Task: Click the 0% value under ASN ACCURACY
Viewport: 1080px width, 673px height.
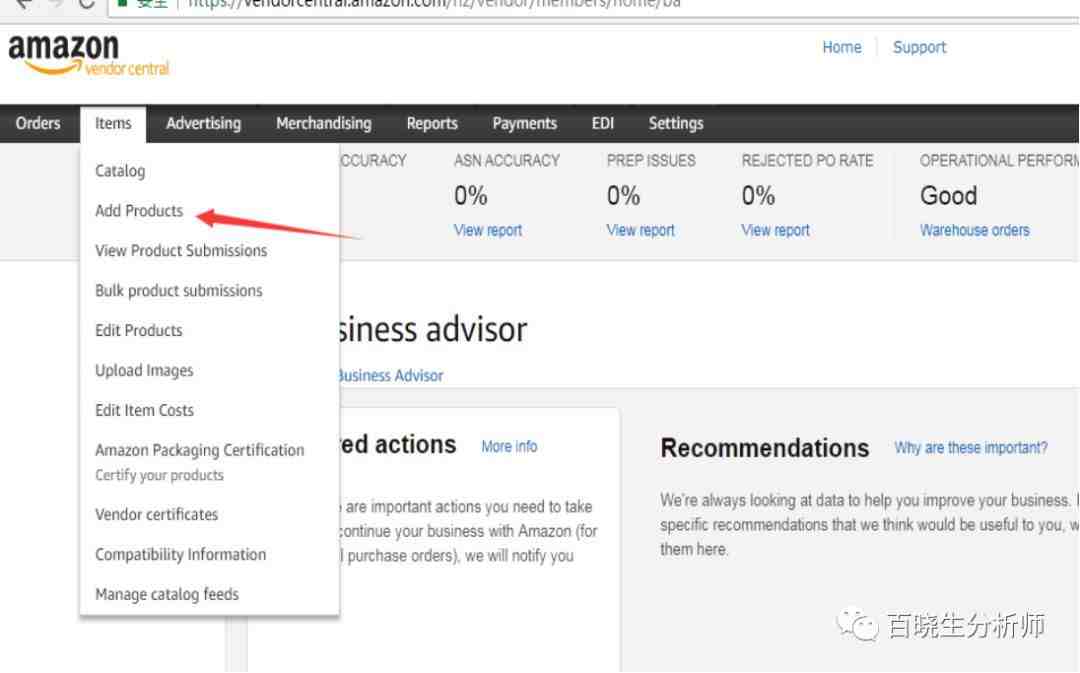Action: pos(470,196)
